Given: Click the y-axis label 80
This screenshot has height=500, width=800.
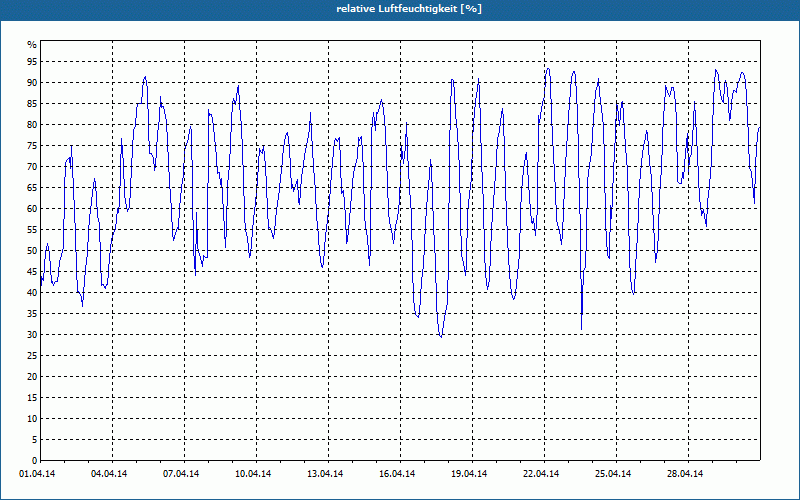Looking at the screenshot, I should [x=32, y=124].
